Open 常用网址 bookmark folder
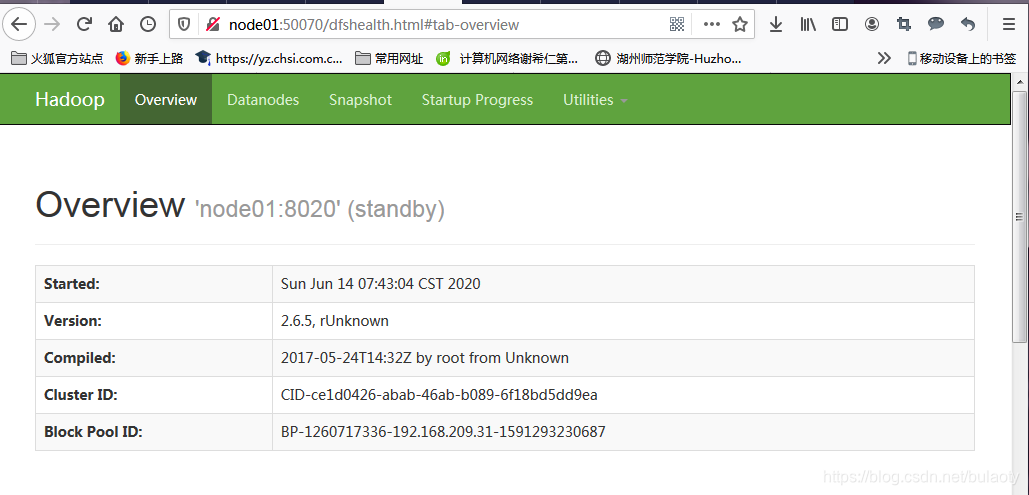This screenshot has height=495, width=1029. coord(389,58)
